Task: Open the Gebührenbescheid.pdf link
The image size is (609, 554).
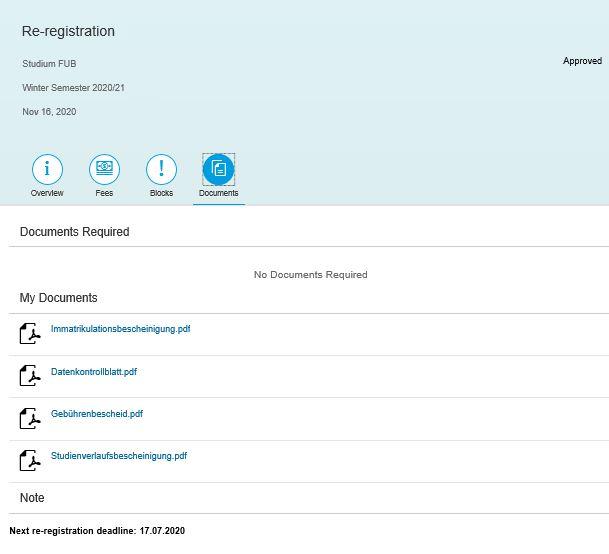Action: [97, 414]
